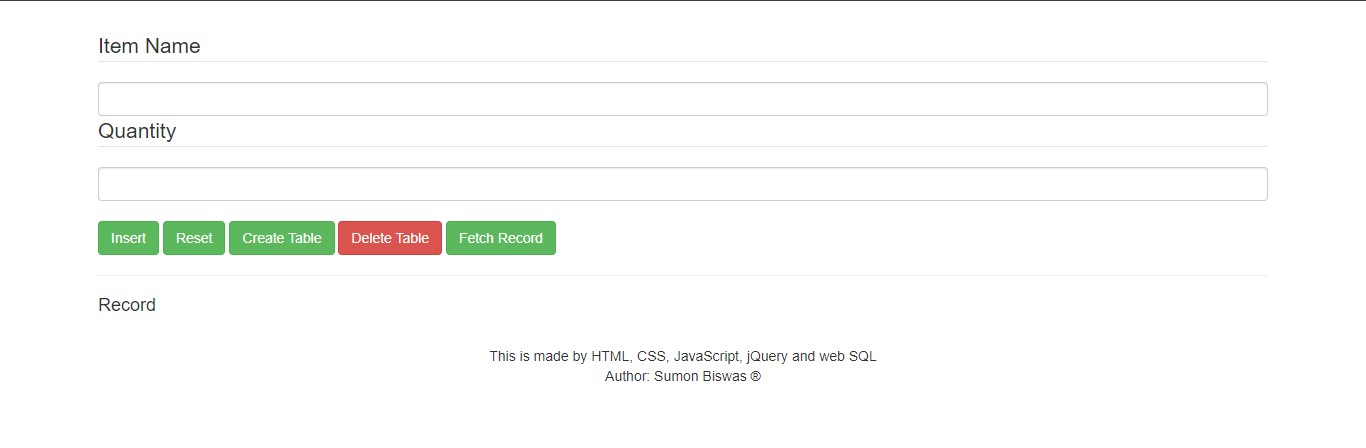Click the word CSS in footer
The height and width of the screenshot is (448, 1366).
[652, 356]
